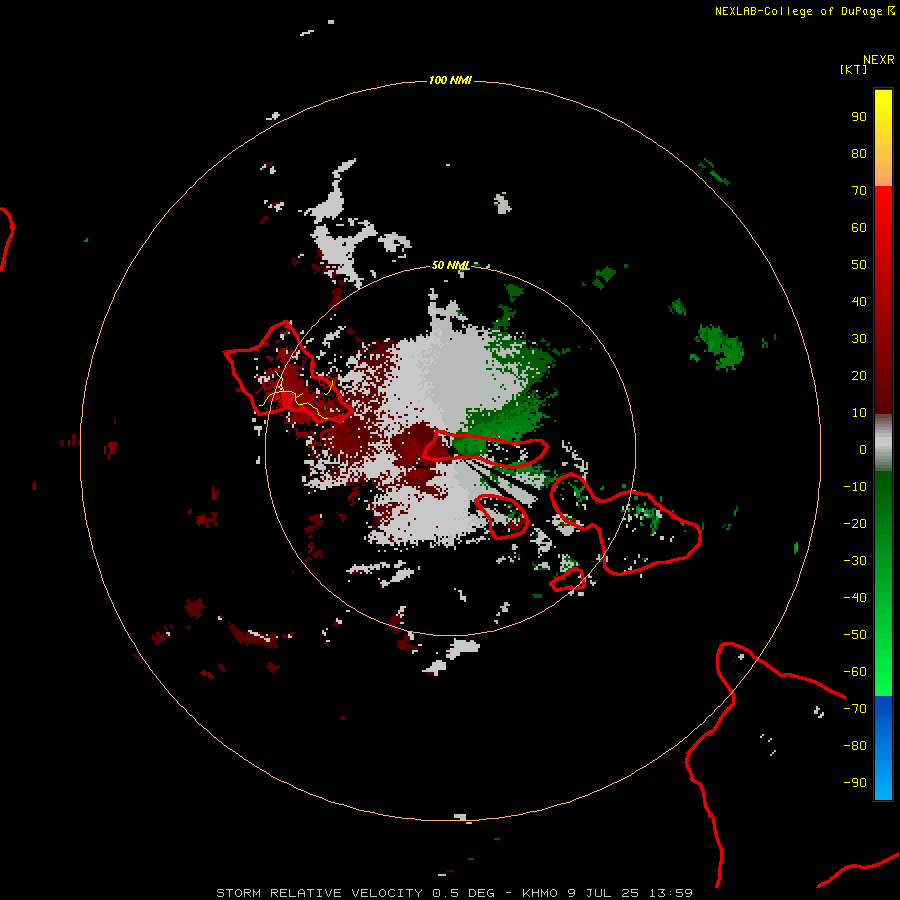Image resolution: width=900 pixels, height=900 pixels.
Task: Pick the yellow top segment of the colorbar
Action: [883, 137]
